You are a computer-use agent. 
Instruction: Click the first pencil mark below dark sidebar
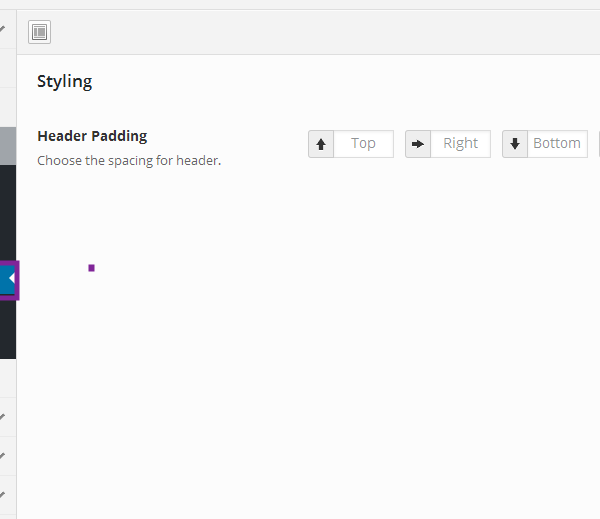(3, 416)
